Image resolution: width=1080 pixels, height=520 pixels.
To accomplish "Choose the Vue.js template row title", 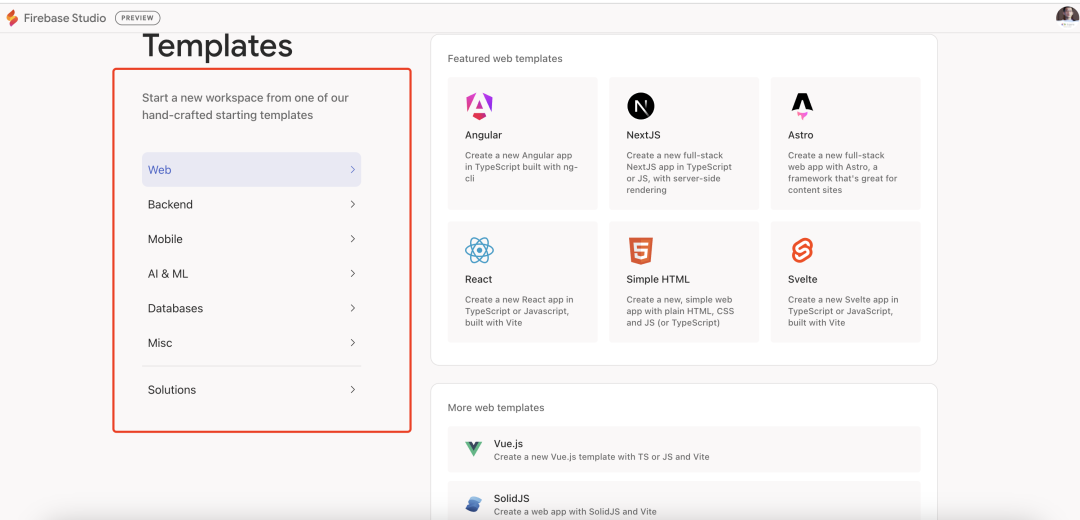I will pyautogui.click(x=508, y=444).
